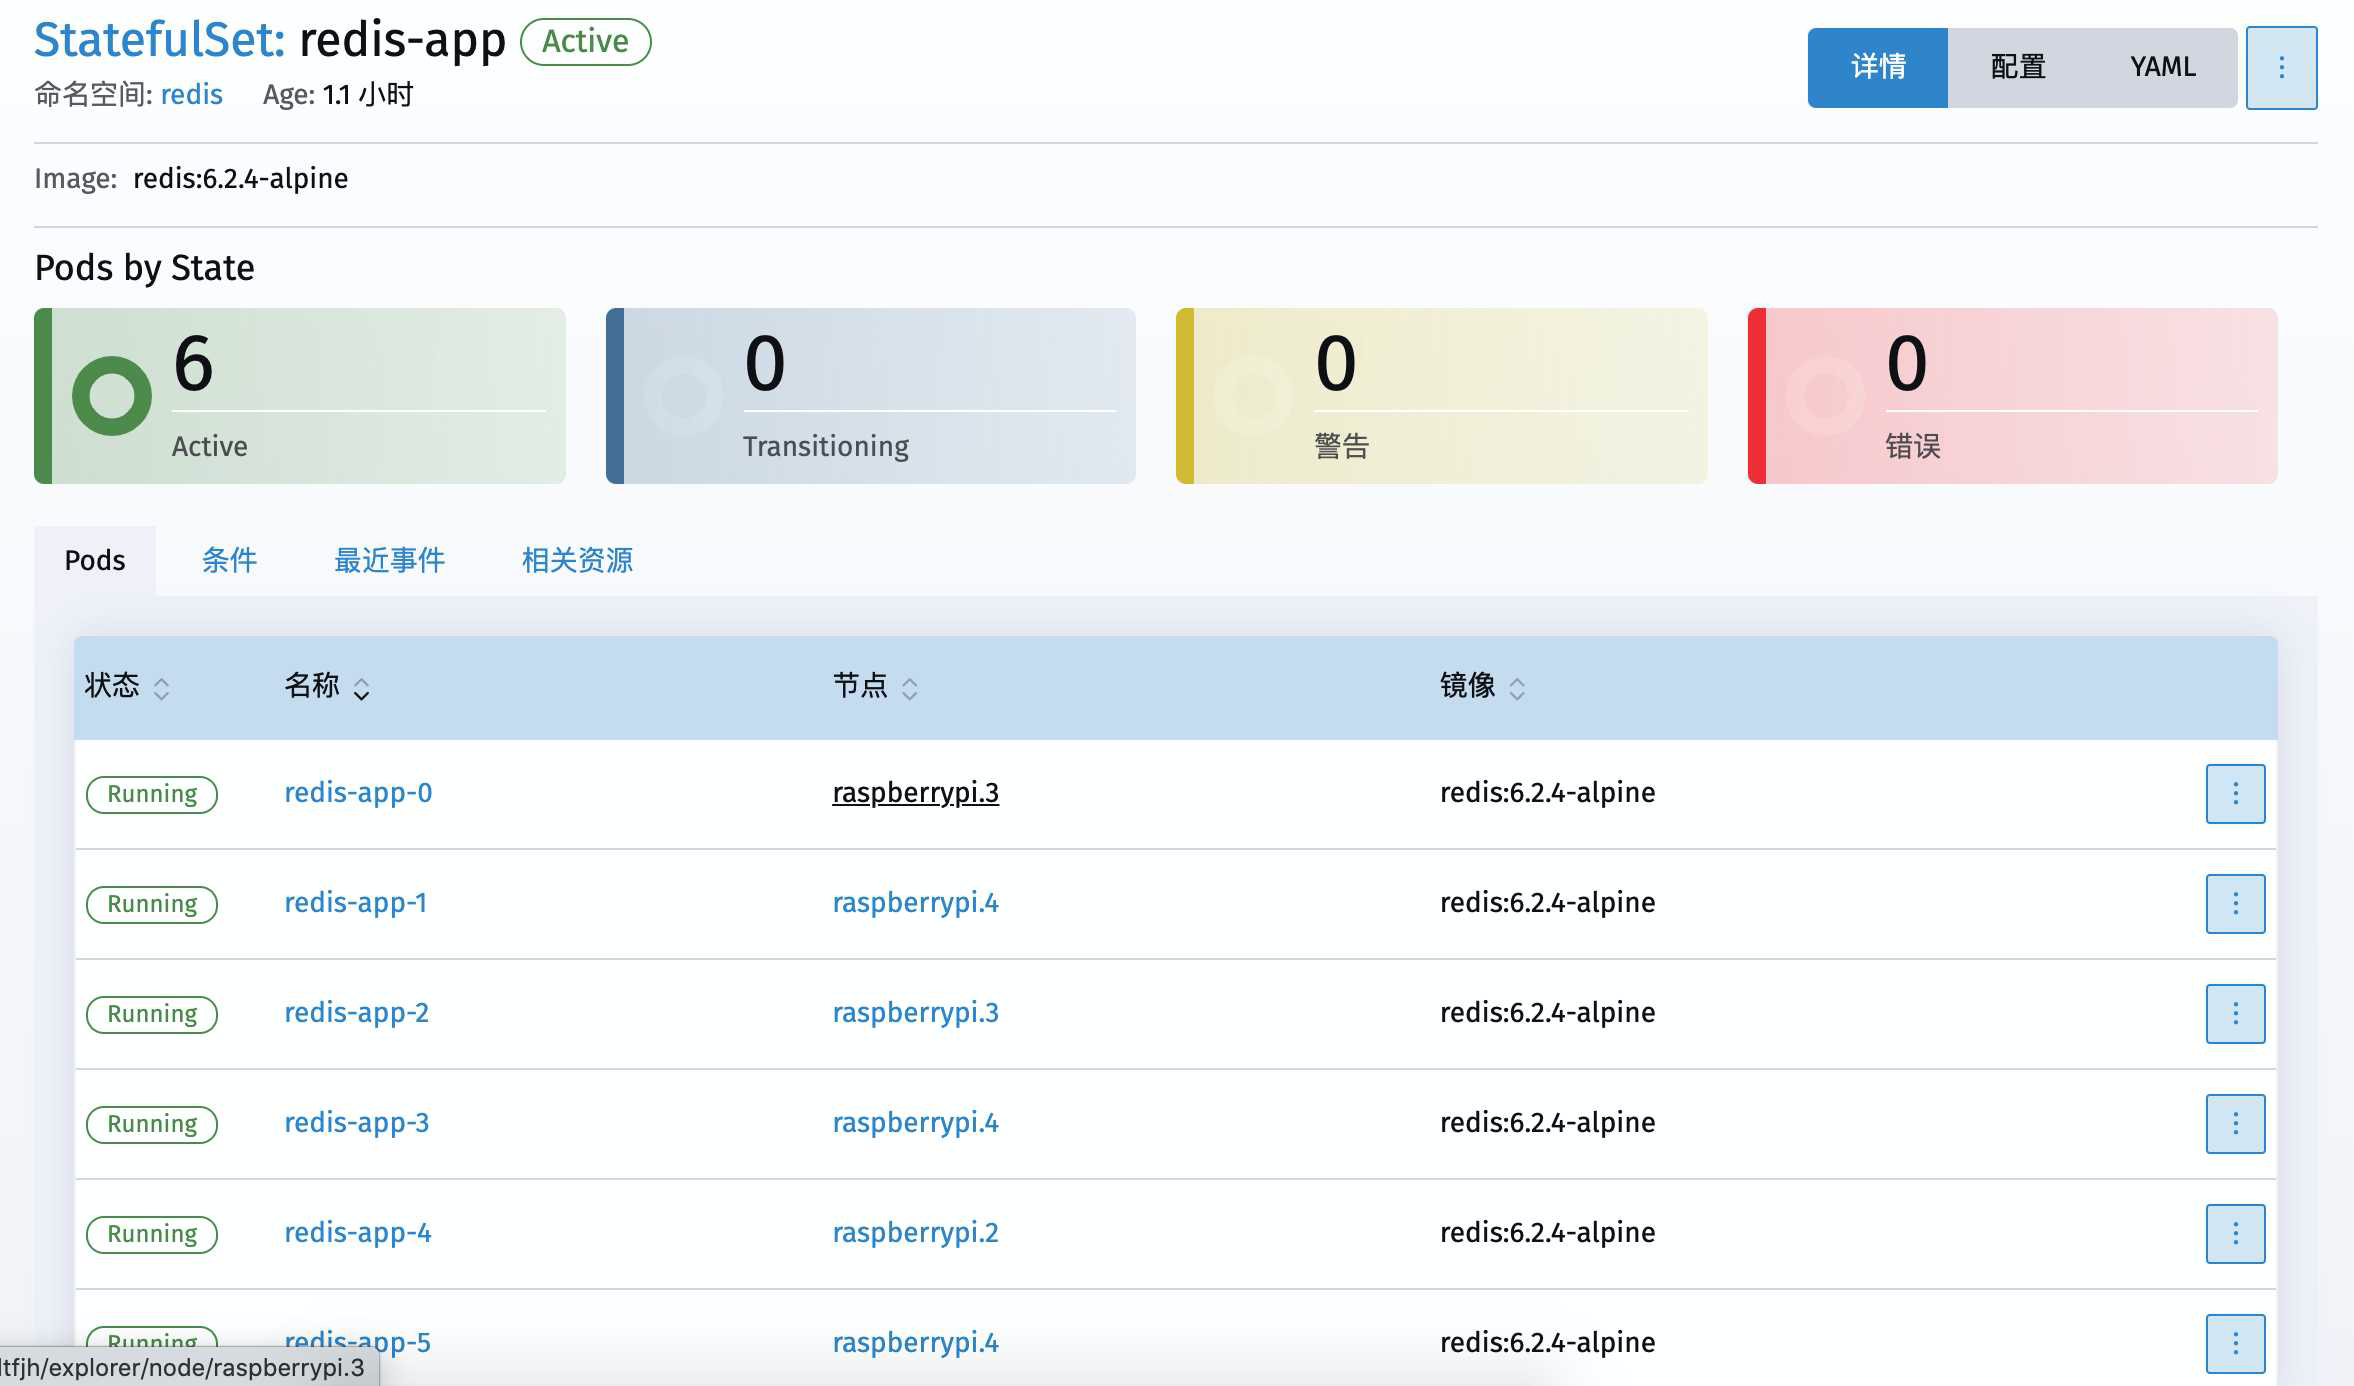The image size is (2354, 1386).
Task: Open the StatefulSet actions kebab menu
Action: tap(2281, 68)
